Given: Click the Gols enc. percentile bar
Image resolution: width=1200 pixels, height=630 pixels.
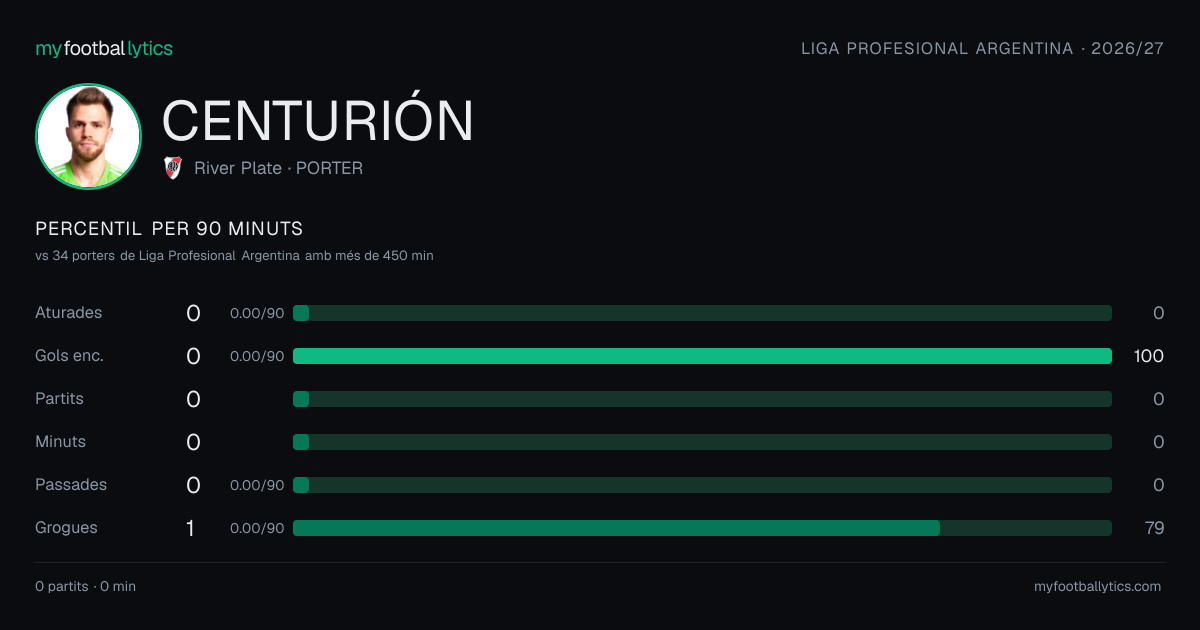Looking at the screenshot, I should (x=702, y=356).
